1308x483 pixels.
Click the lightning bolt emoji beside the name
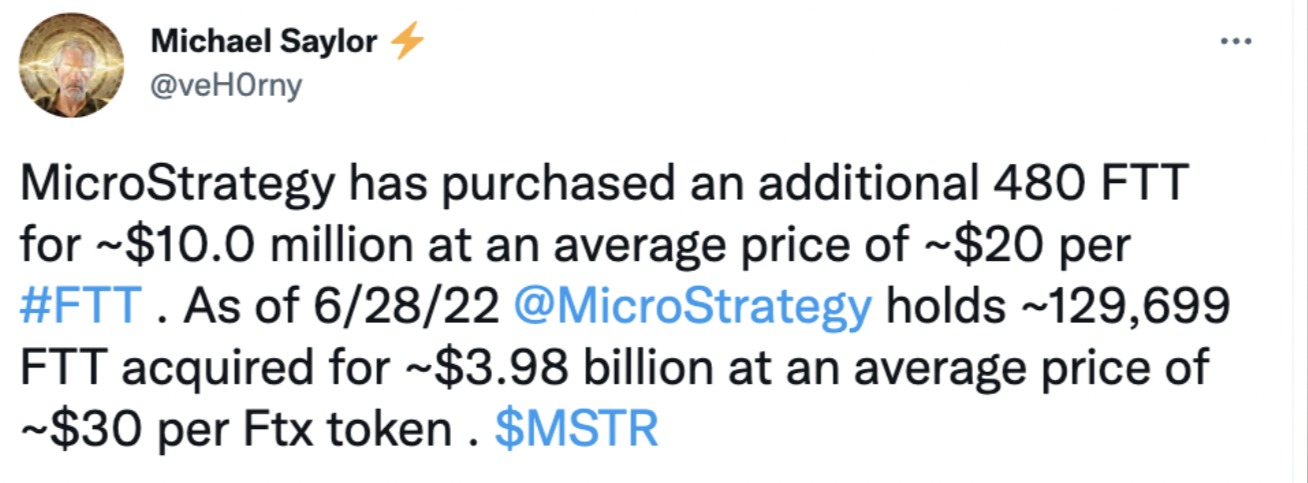[x=406, y=41]
